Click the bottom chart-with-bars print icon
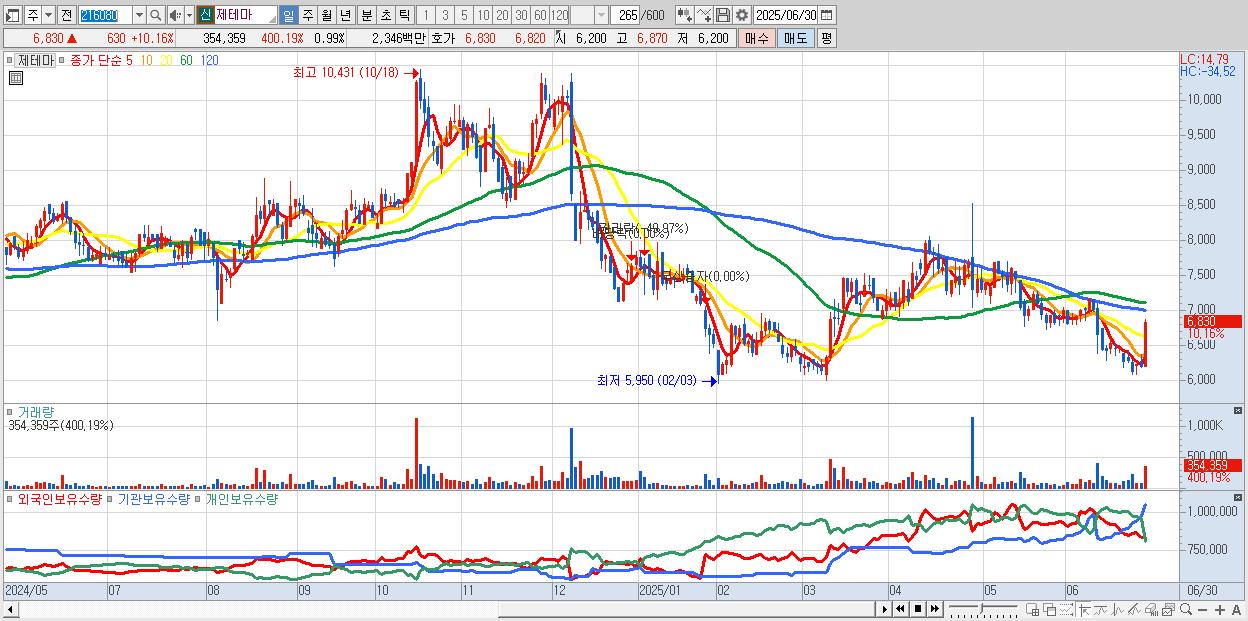1248x621 pixels. [1151, 609]
